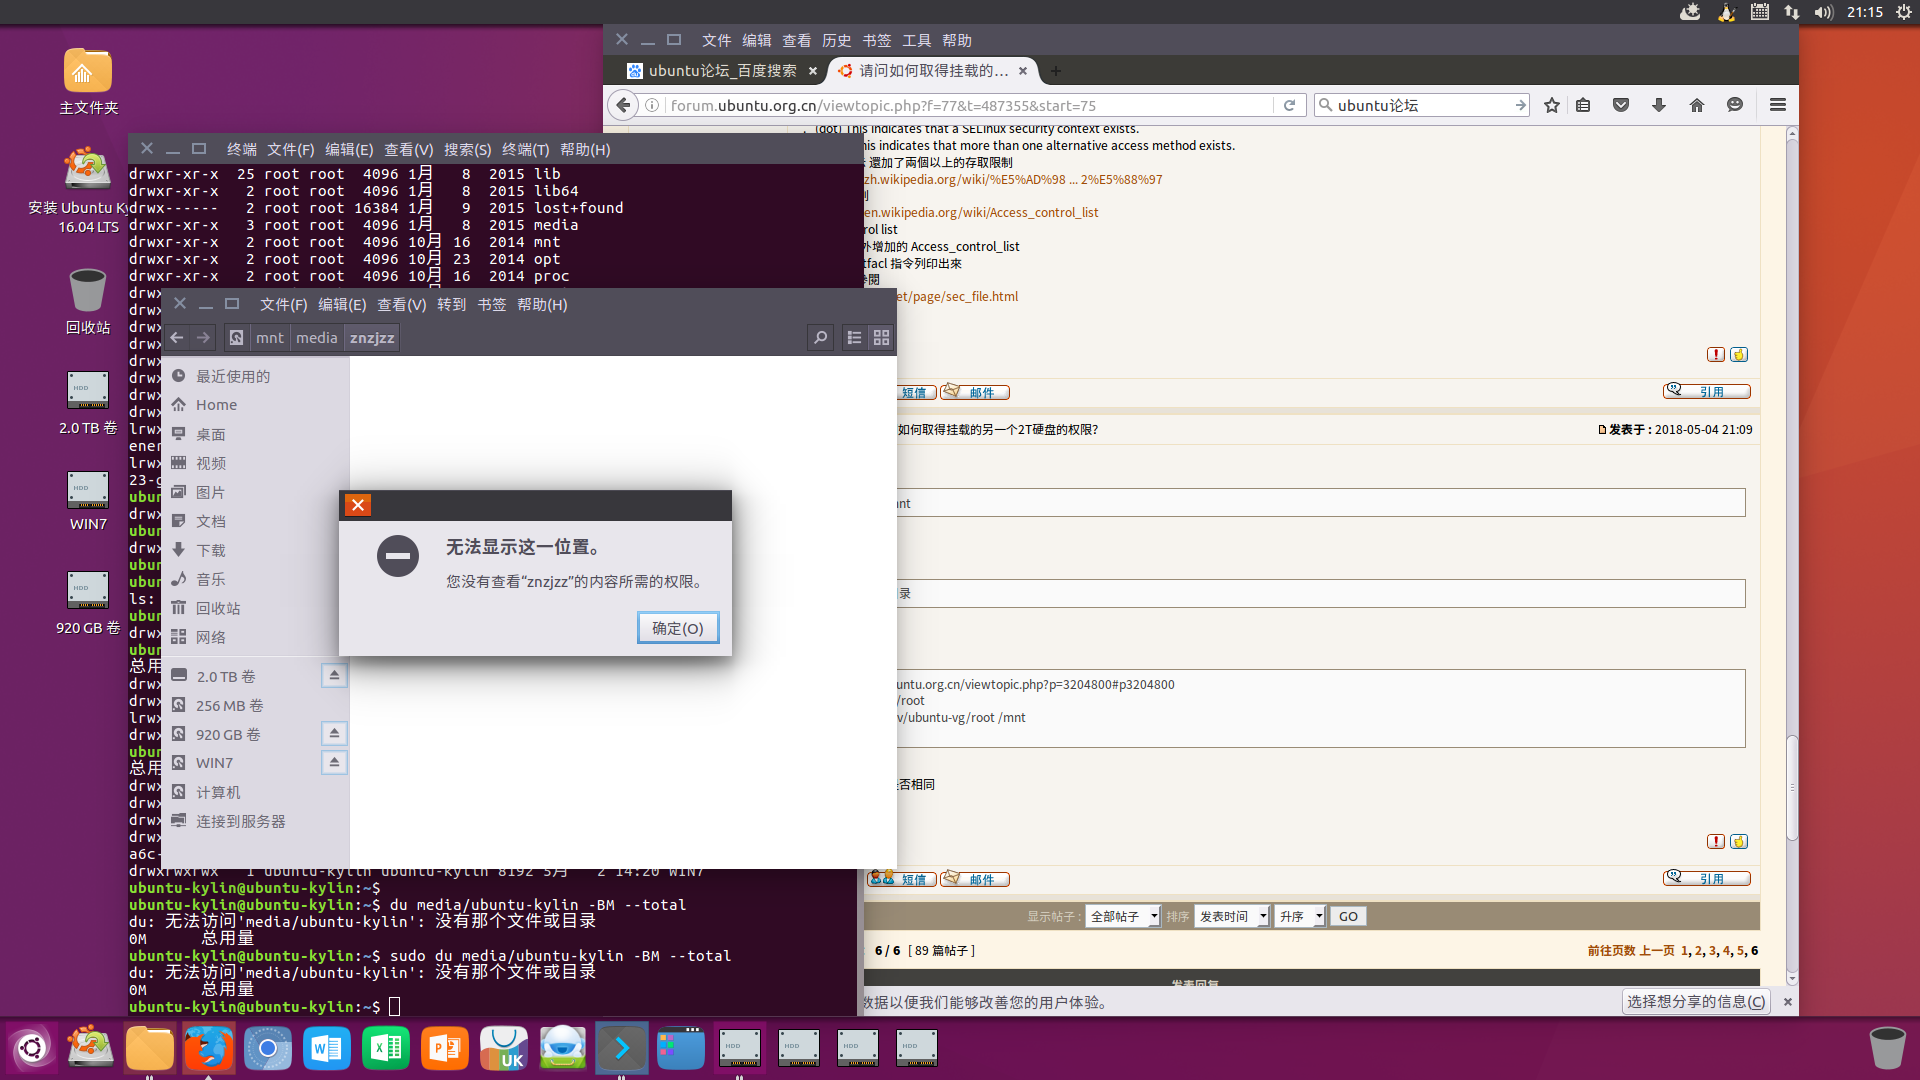1920x1080 pixels.
Task: Open 发表时间 sort dropdown
Action: 1231,916
